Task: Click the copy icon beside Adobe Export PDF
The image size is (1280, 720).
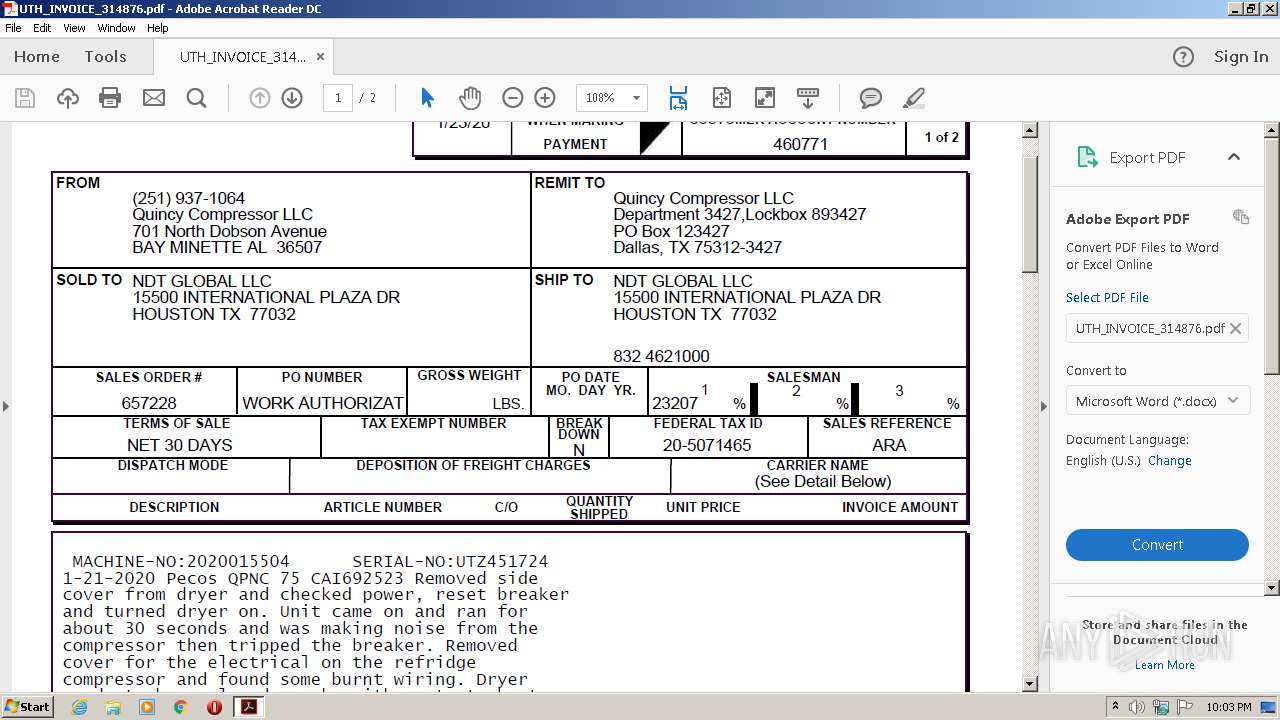Action: tap(1241, 217)
